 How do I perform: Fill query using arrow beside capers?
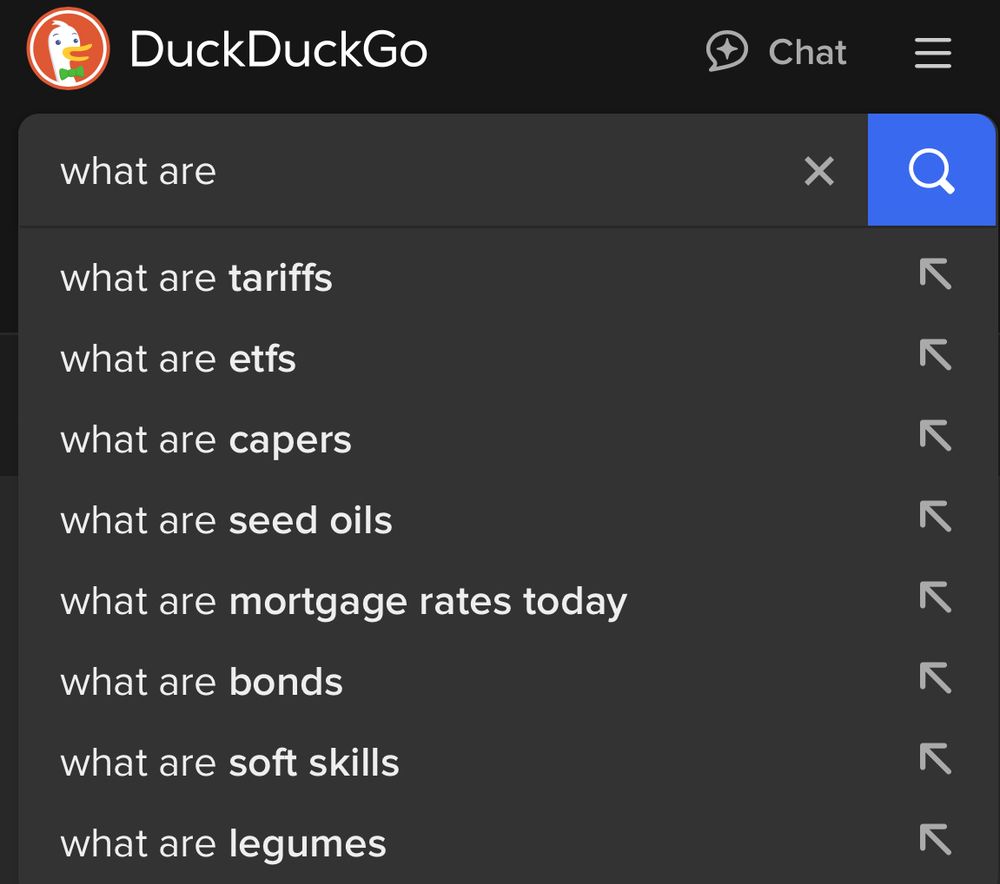(x=935, y=435)
